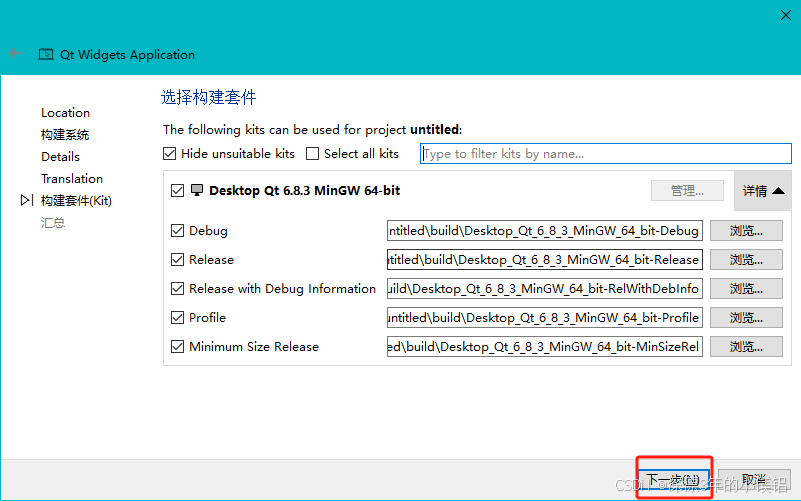Toggle the Release build configuration checkbox
The image size is (801, 501).
tap(177, 259)
